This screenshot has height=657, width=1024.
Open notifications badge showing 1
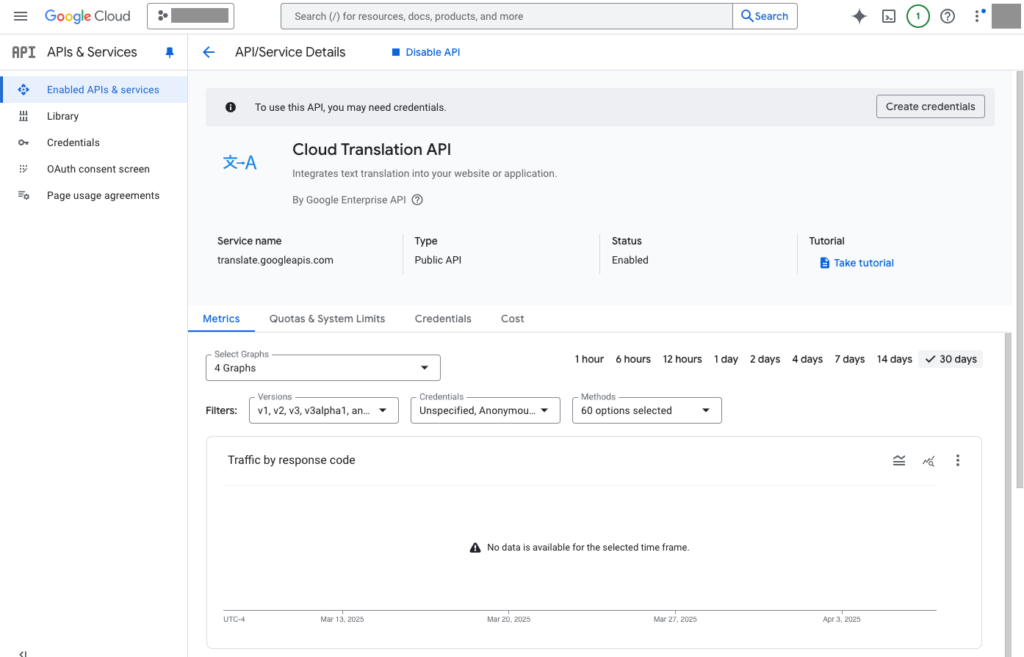(918, 16)
